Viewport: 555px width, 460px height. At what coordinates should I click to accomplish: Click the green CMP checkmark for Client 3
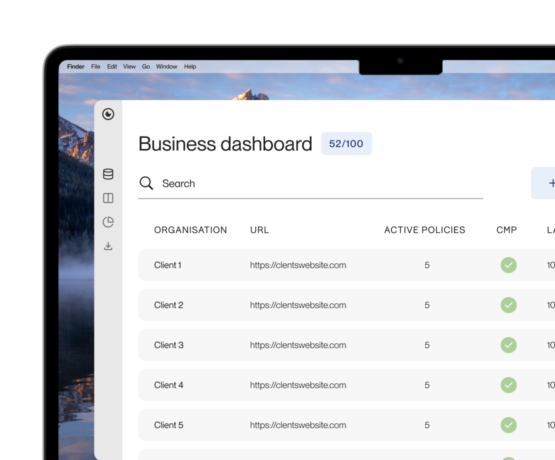point(508,345)
